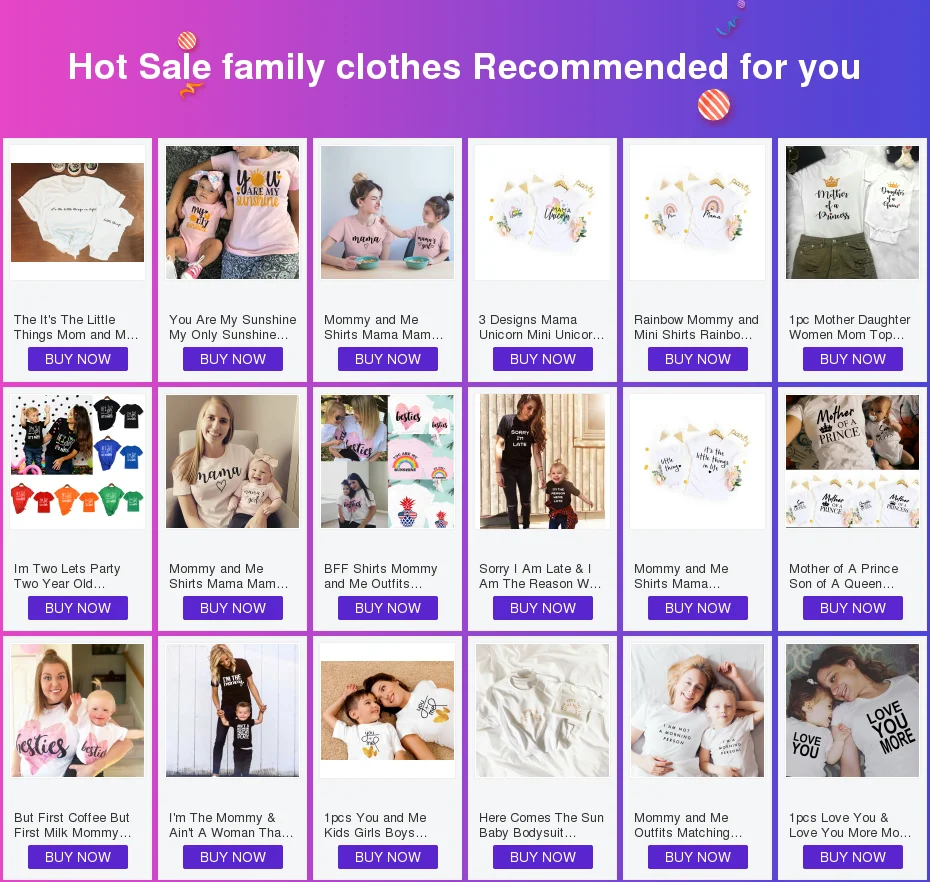Viewport: 930px width, 882px height.
Task: Buy the Im Two Lets Party shirt
Action: pos(78,608)
